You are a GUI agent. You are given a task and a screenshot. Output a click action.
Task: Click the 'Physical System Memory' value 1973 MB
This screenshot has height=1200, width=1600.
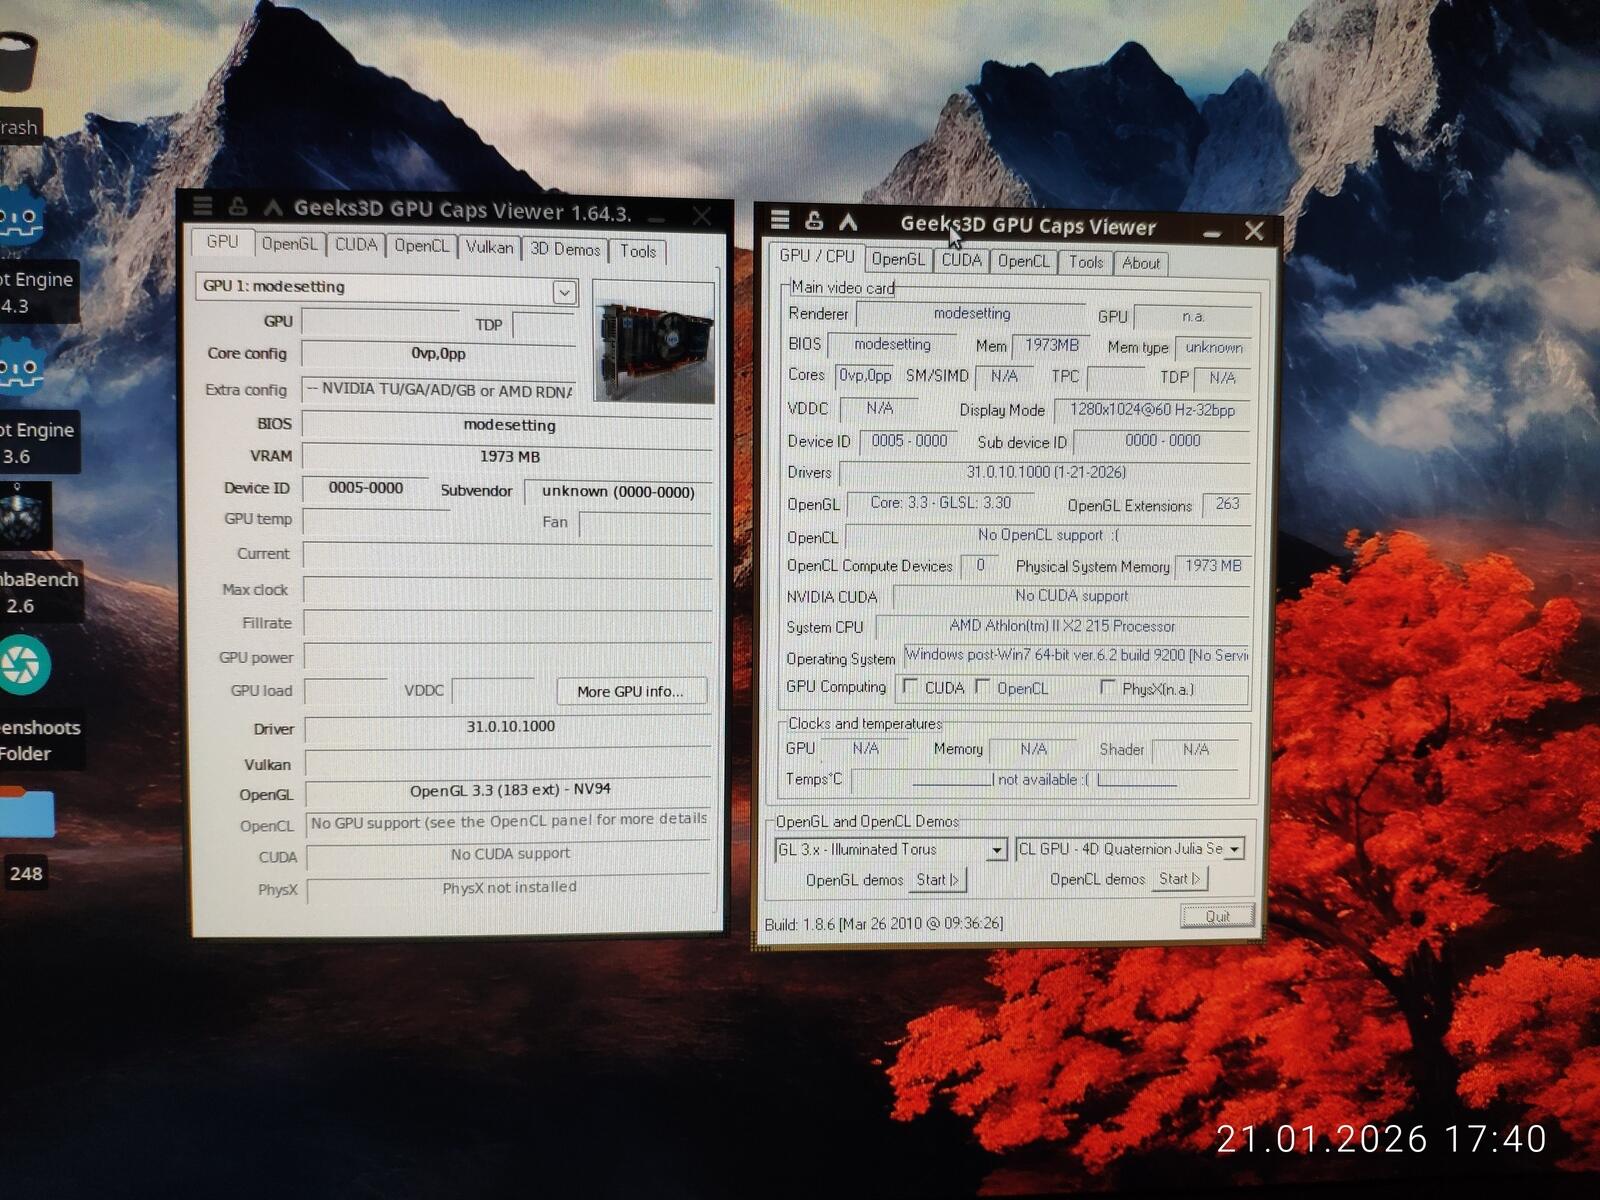(x=1213, y=566)
